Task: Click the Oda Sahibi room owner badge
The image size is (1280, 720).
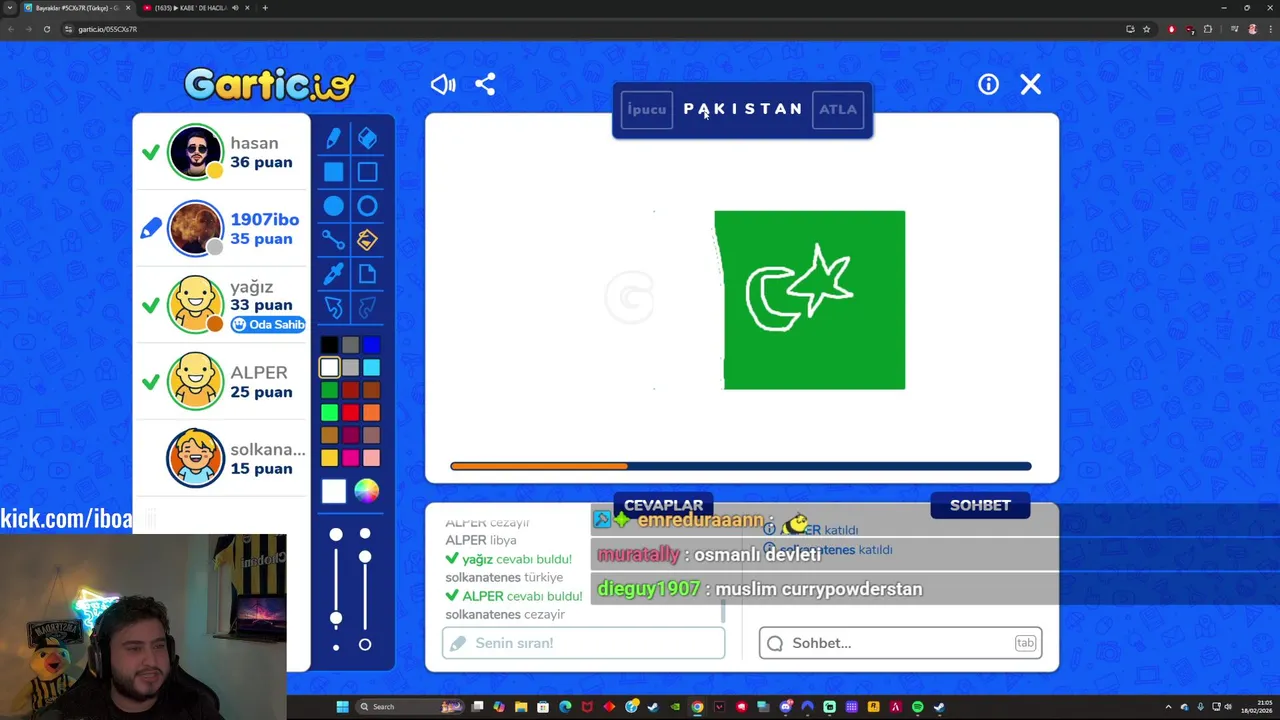Action: point(268,325)
